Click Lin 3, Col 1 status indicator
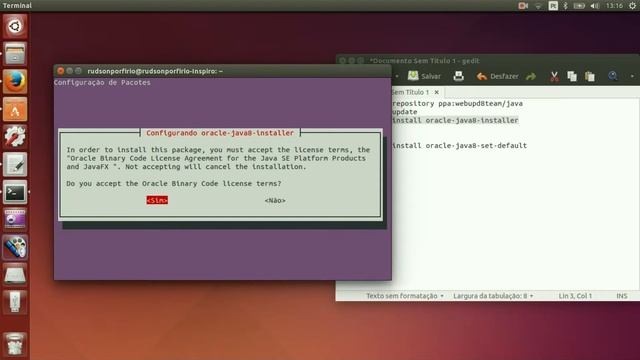The image size is (640, 360). (575, 296)
